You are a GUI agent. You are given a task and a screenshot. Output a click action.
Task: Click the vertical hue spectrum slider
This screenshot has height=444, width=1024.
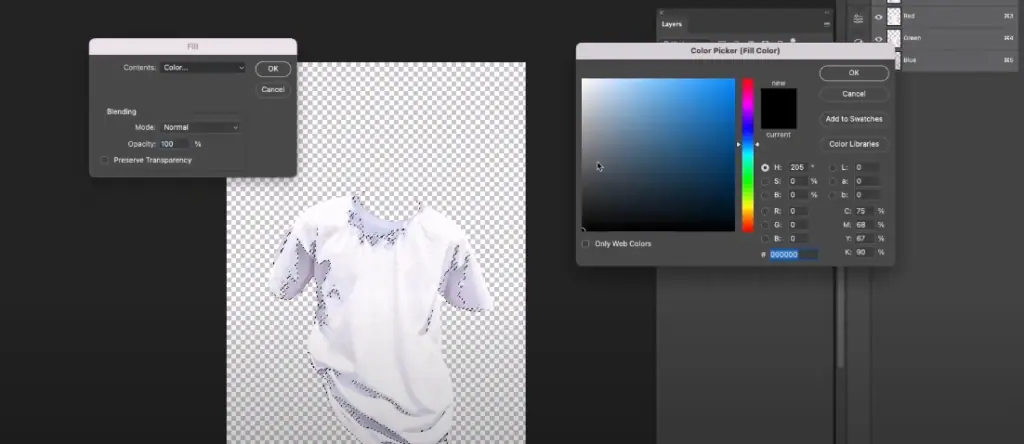pyautogui.click(x=747, y=154)
